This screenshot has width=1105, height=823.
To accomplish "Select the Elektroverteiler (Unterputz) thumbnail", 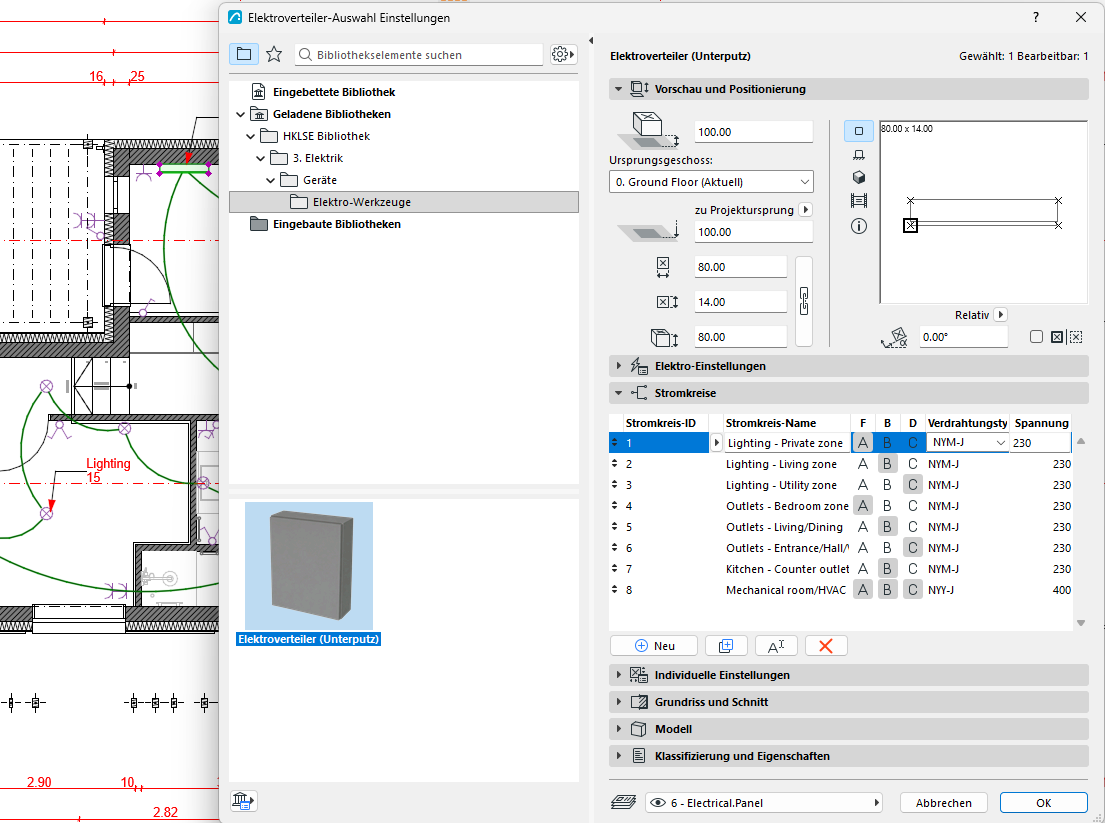I will pyautogui.click(x=309, y=566).
